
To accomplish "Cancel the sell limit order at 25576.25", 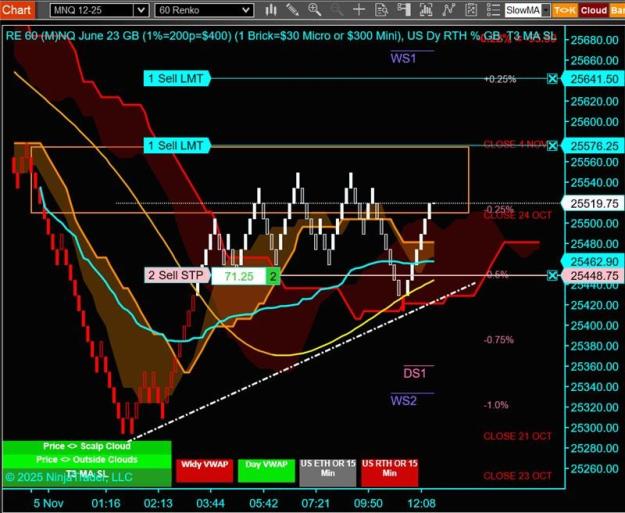I will point(552,146).
